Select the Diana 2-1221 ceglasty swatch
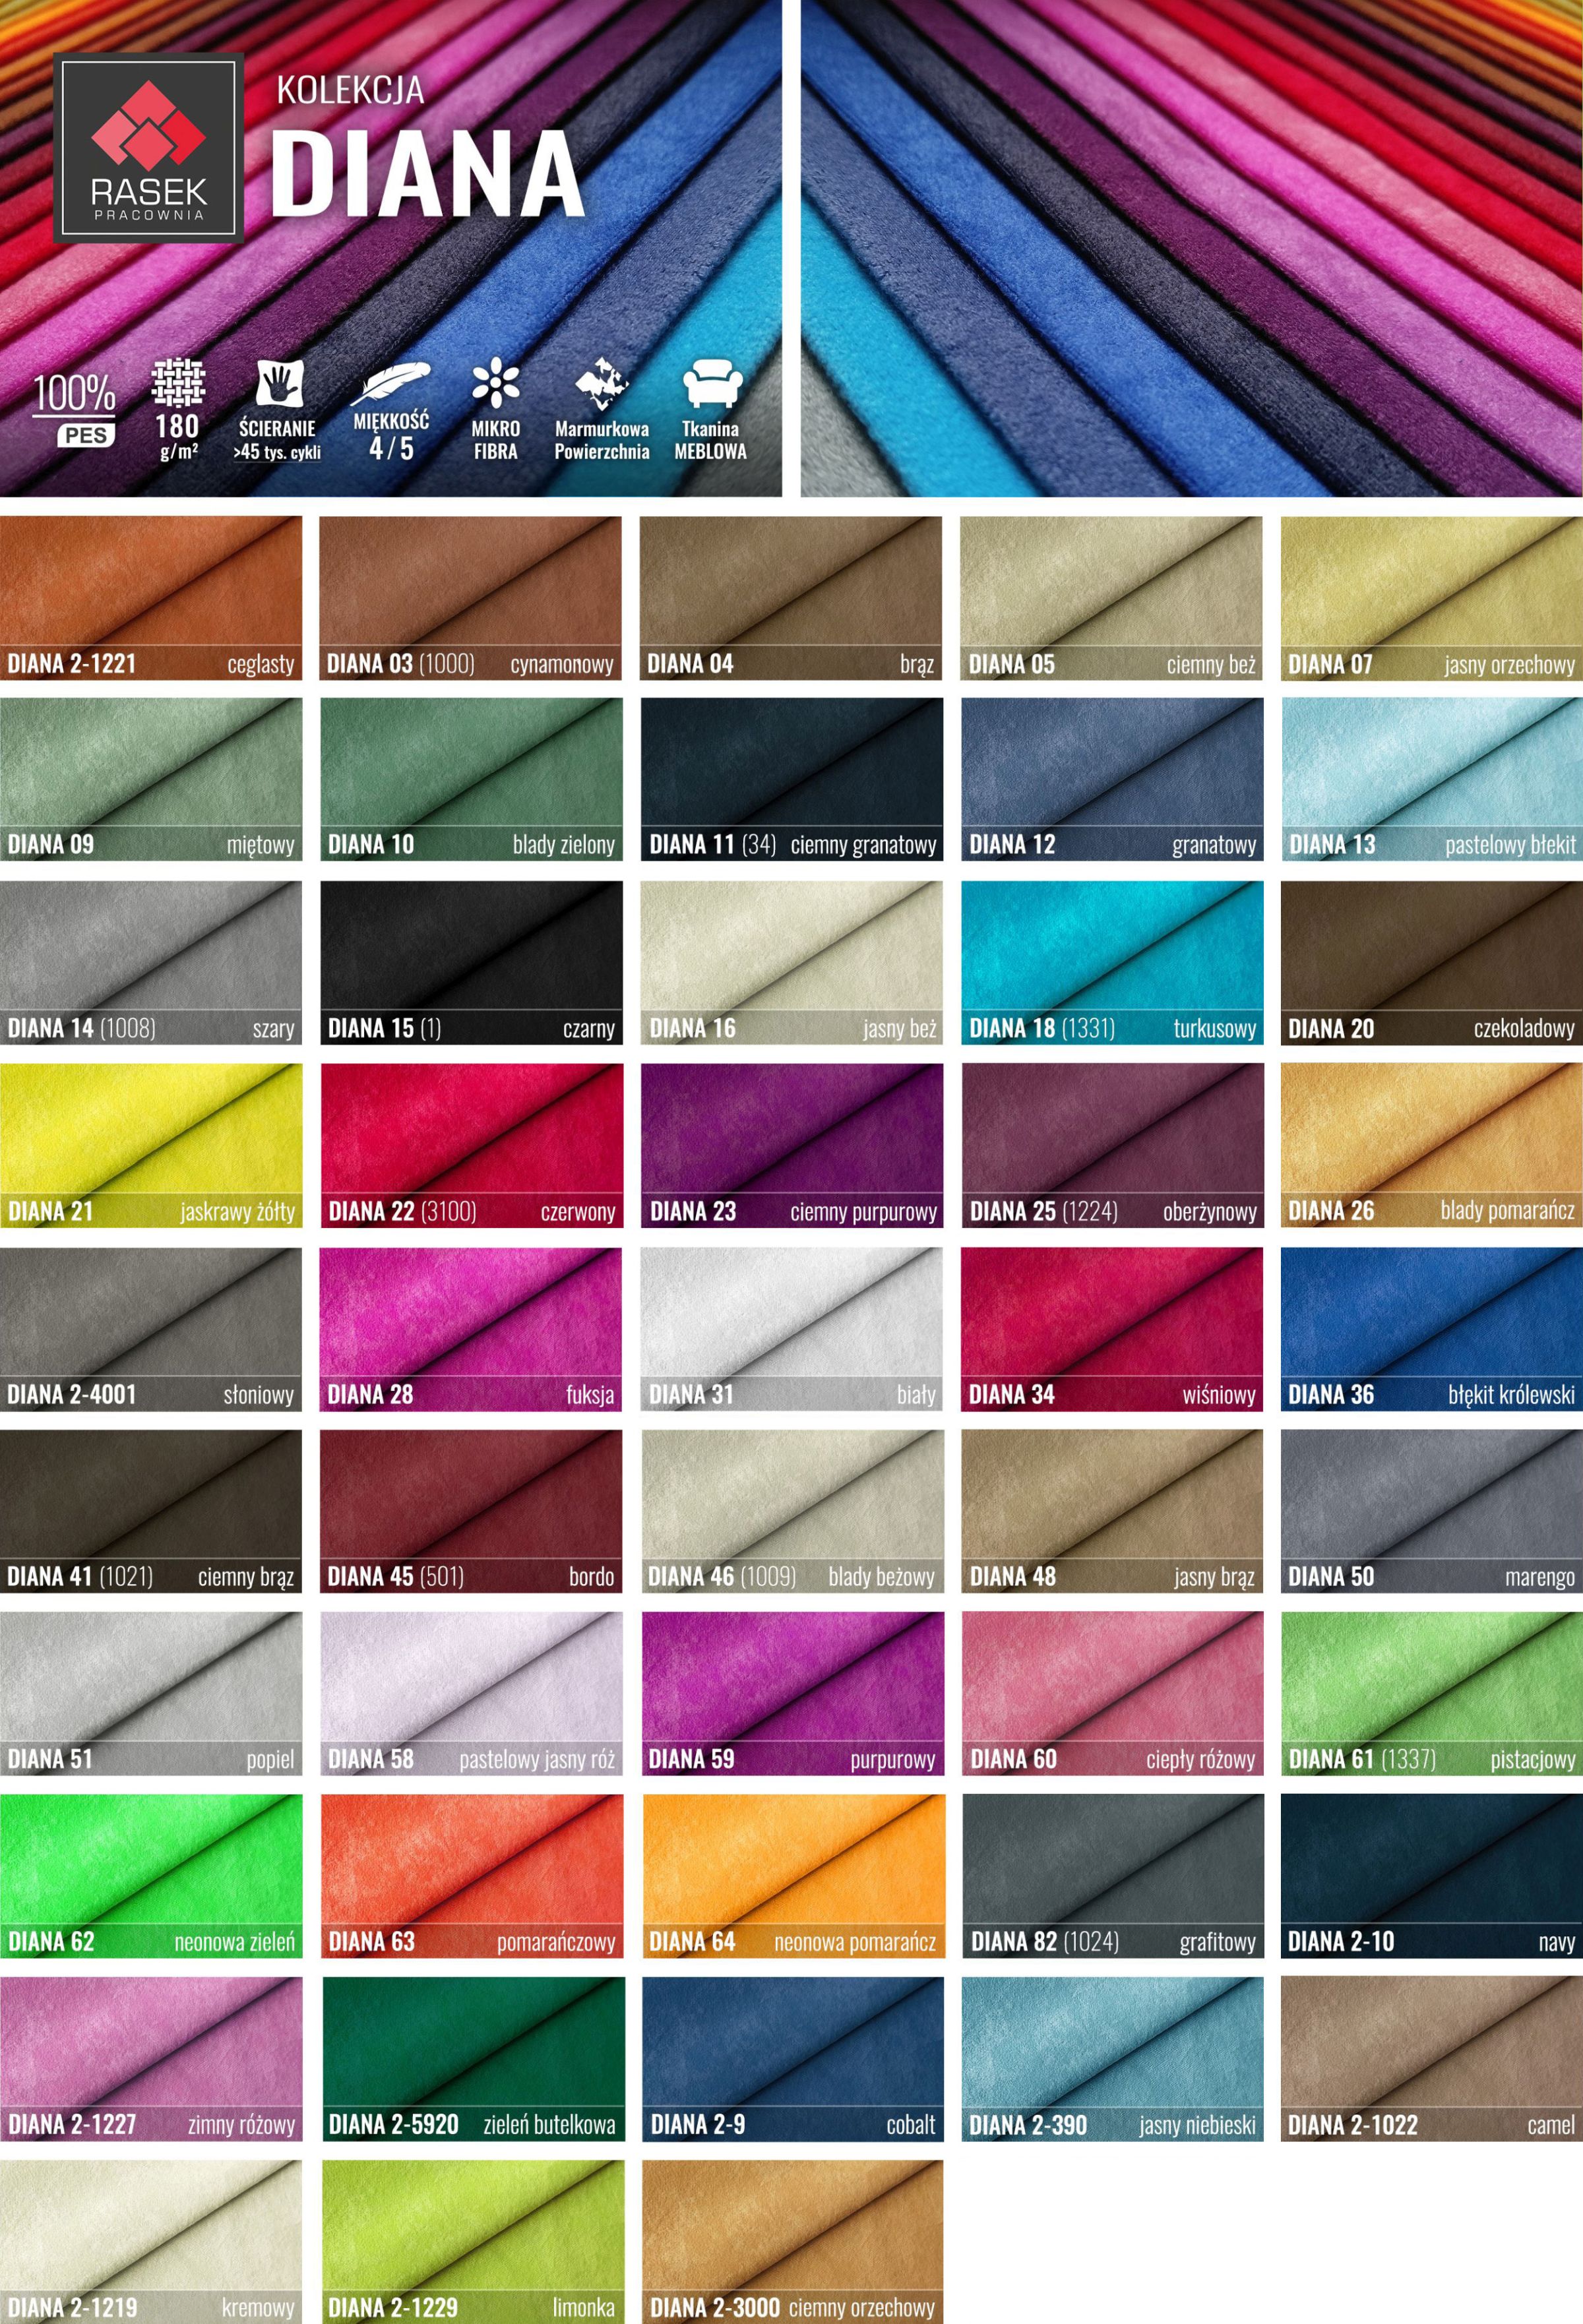The width and height of the screenshot is (1583, 2324). click(151, 597)
